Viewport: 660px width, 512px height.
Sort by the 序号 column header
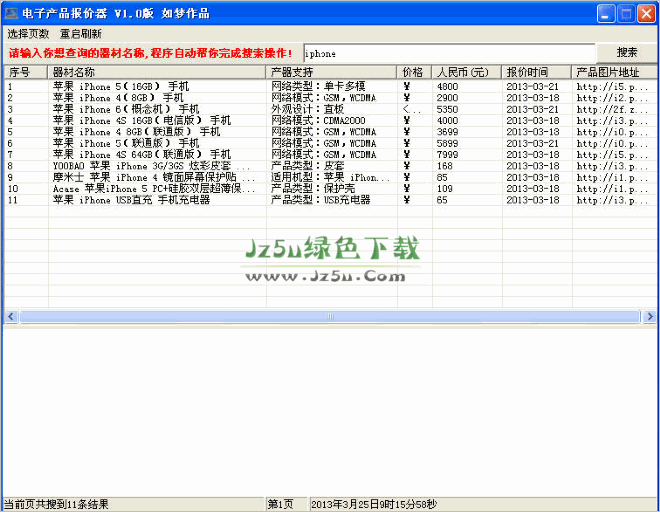click(x=26, y=72)
